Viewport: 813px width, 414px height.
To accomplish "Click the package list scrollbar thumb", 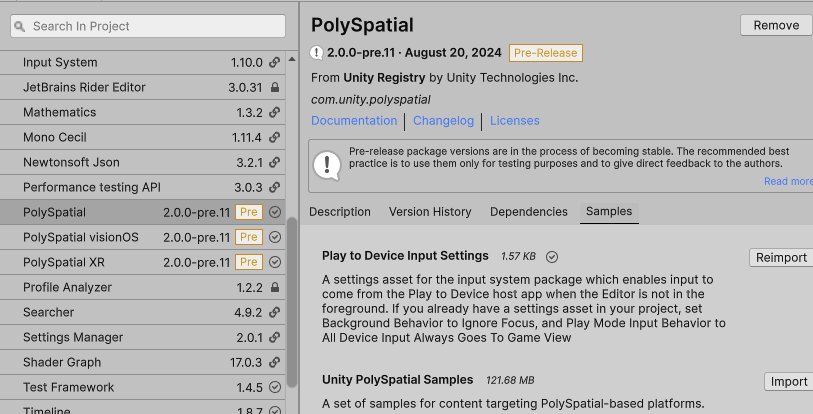I will [292, 302].
